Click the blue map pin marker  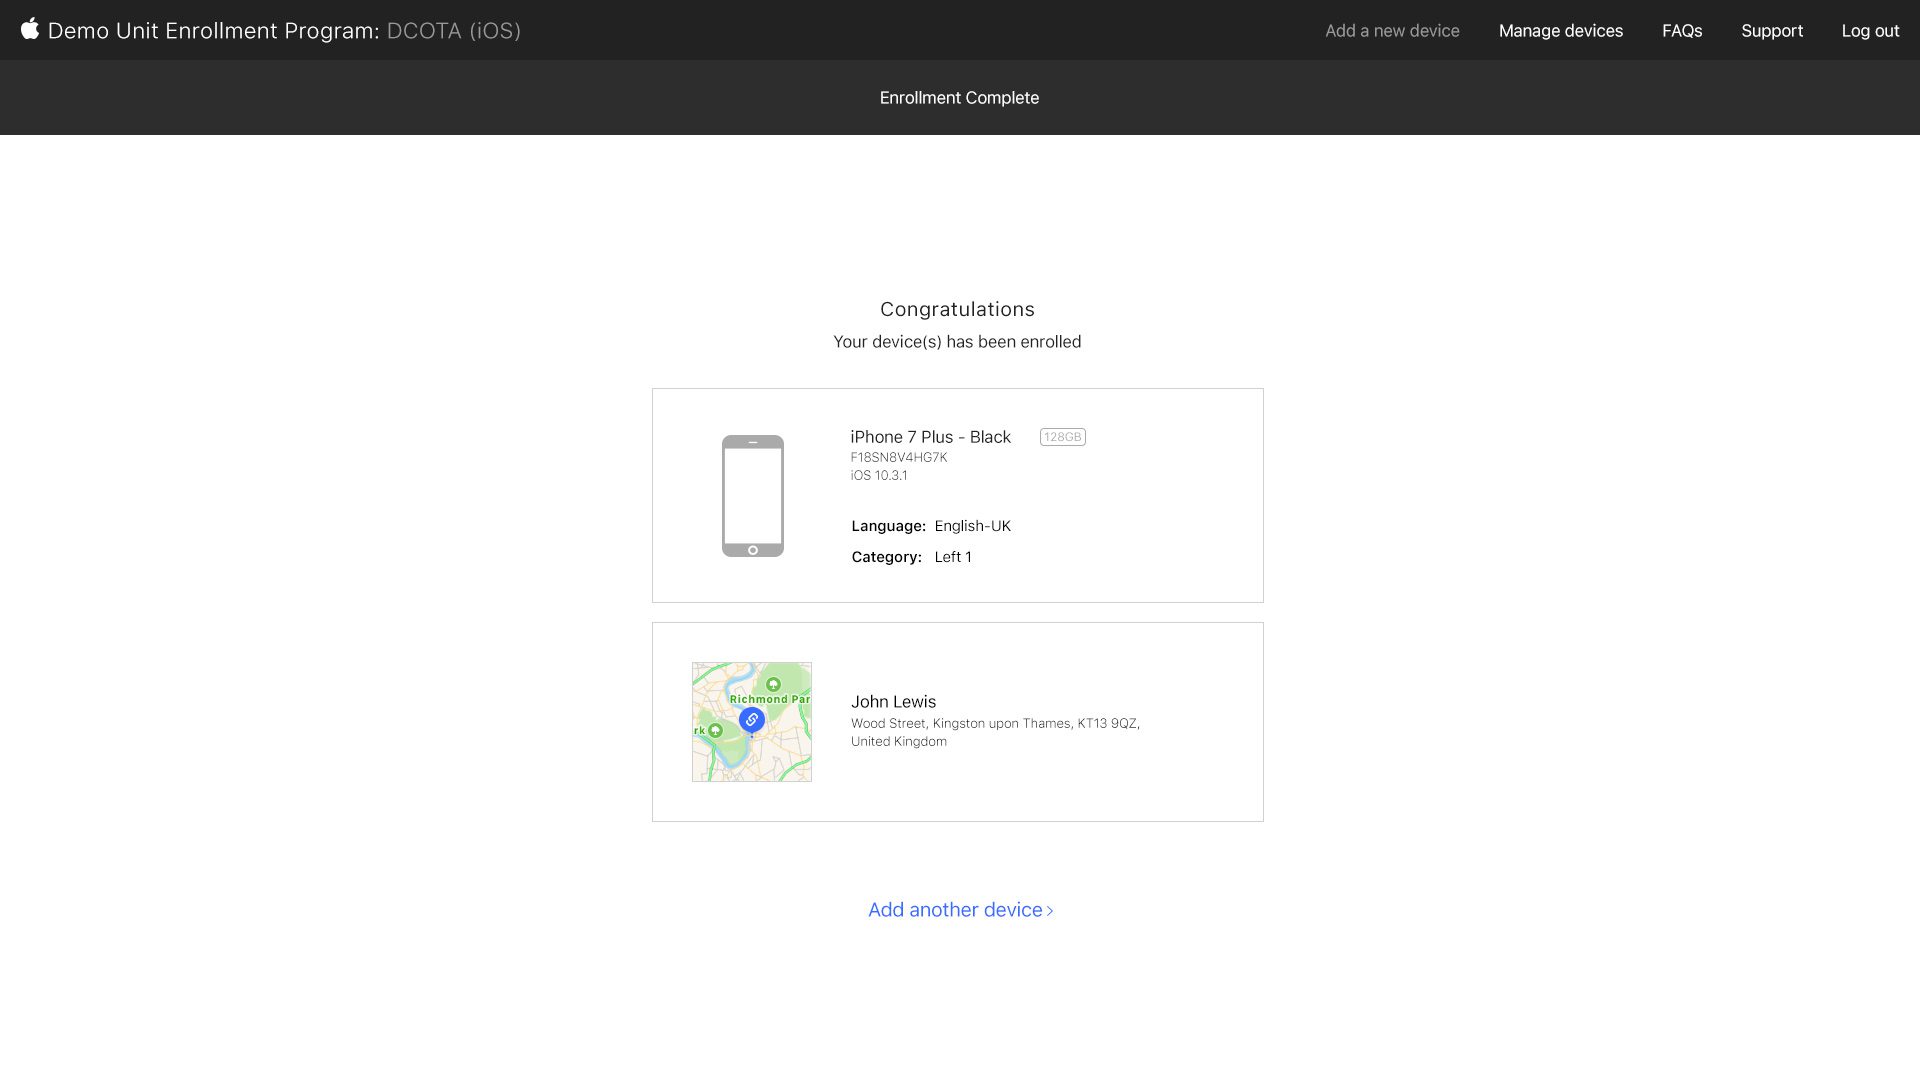(752, 720)
